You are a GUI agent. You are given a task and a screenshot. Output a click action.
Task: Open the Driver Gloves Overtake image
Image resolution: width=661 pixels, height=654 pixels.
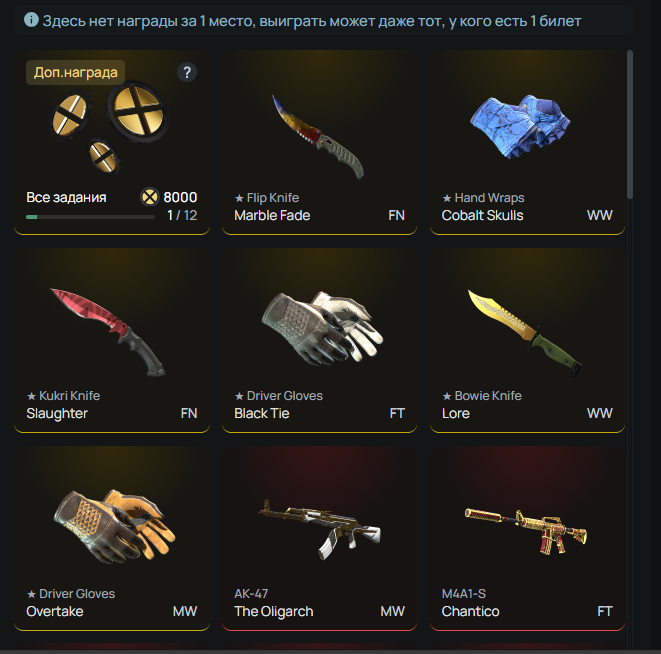coord(114,526)
